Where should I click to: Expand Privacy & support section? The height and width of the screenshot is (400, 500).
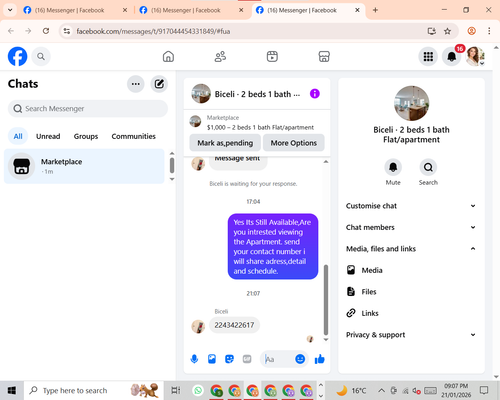point(411,335)
